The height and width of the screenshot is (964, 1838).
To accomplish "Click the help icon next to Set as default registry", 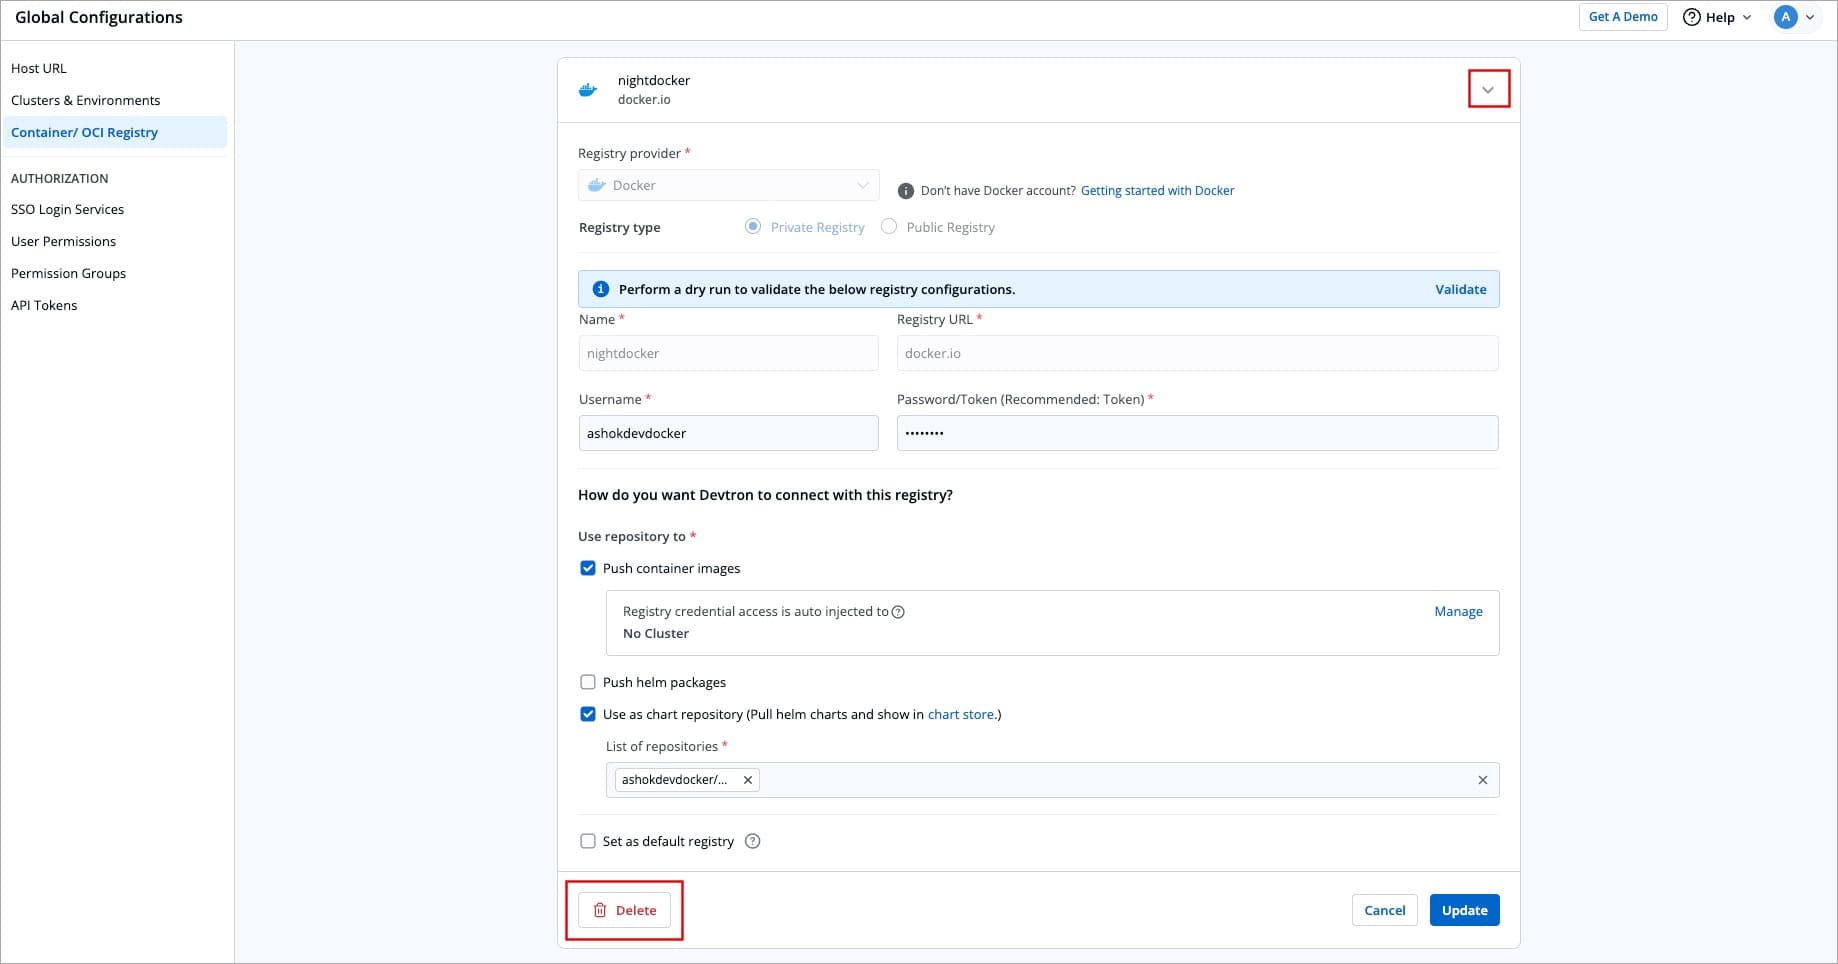I will [x=753, y=841].
